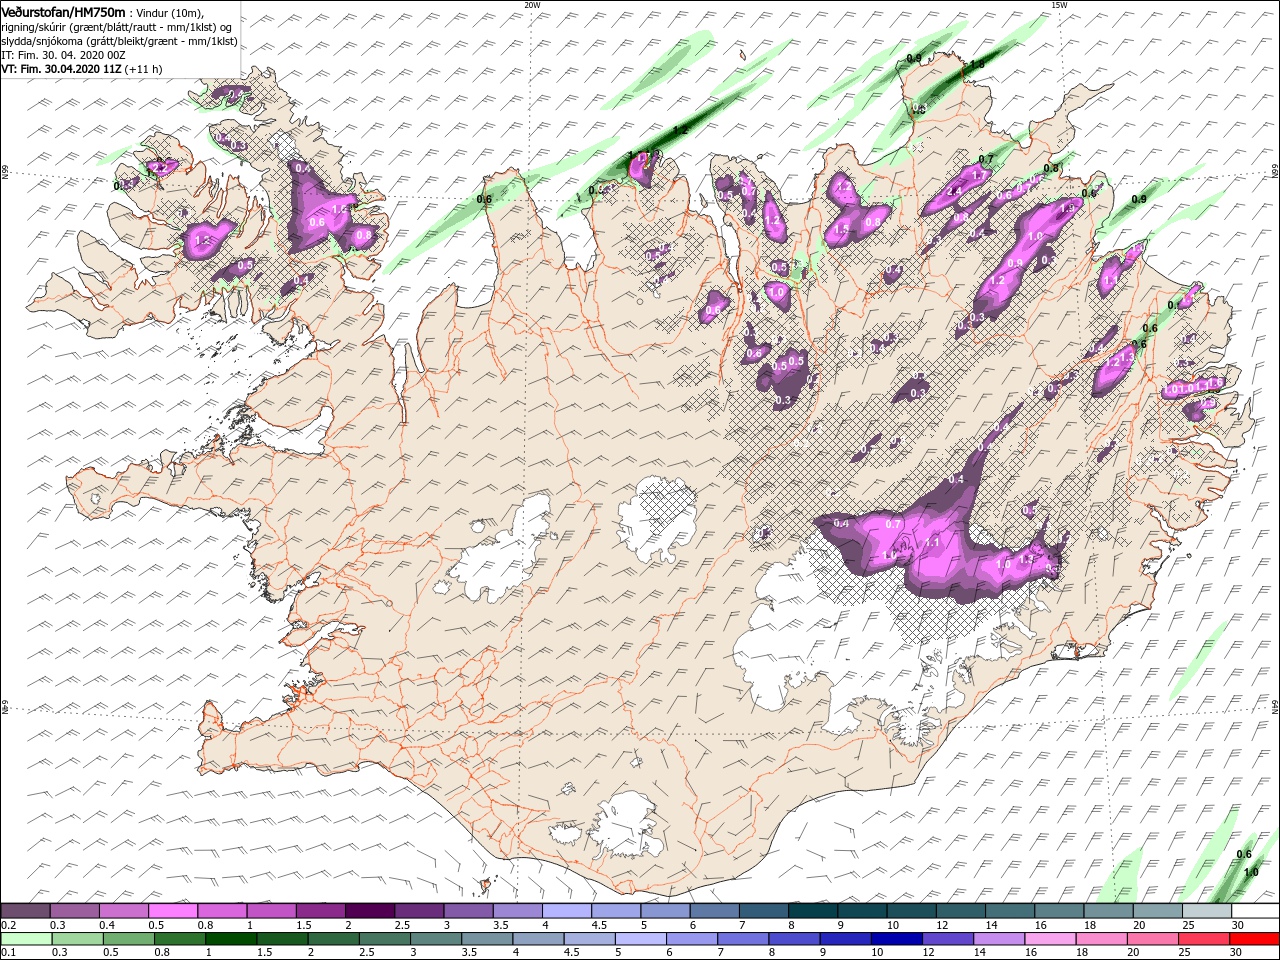Click the 'VT: Fim. 30.04.2020 11Z' valid time
This screenshot has width=1280, height=960.
pyautogui.click(x=61, y=69)
